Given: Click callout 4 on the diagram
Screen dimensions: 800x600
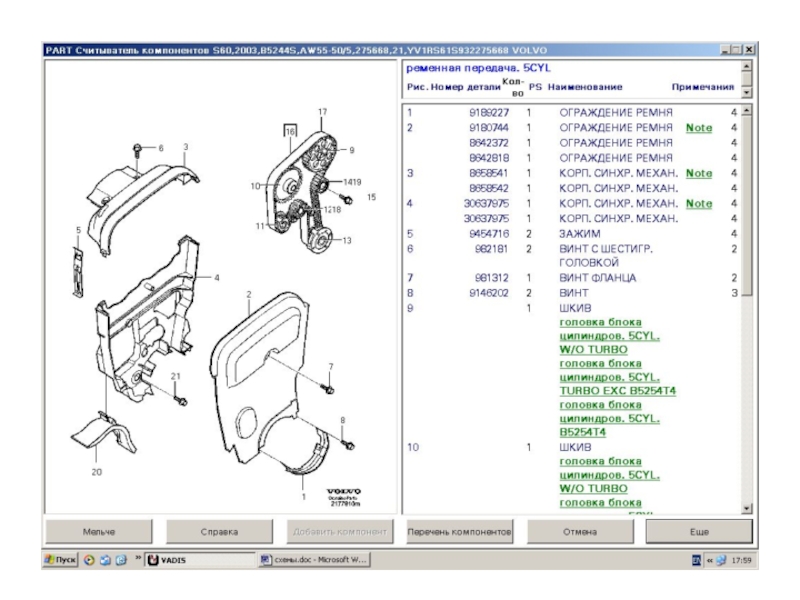Looking at the screenshot, I should tap(217, 278).
